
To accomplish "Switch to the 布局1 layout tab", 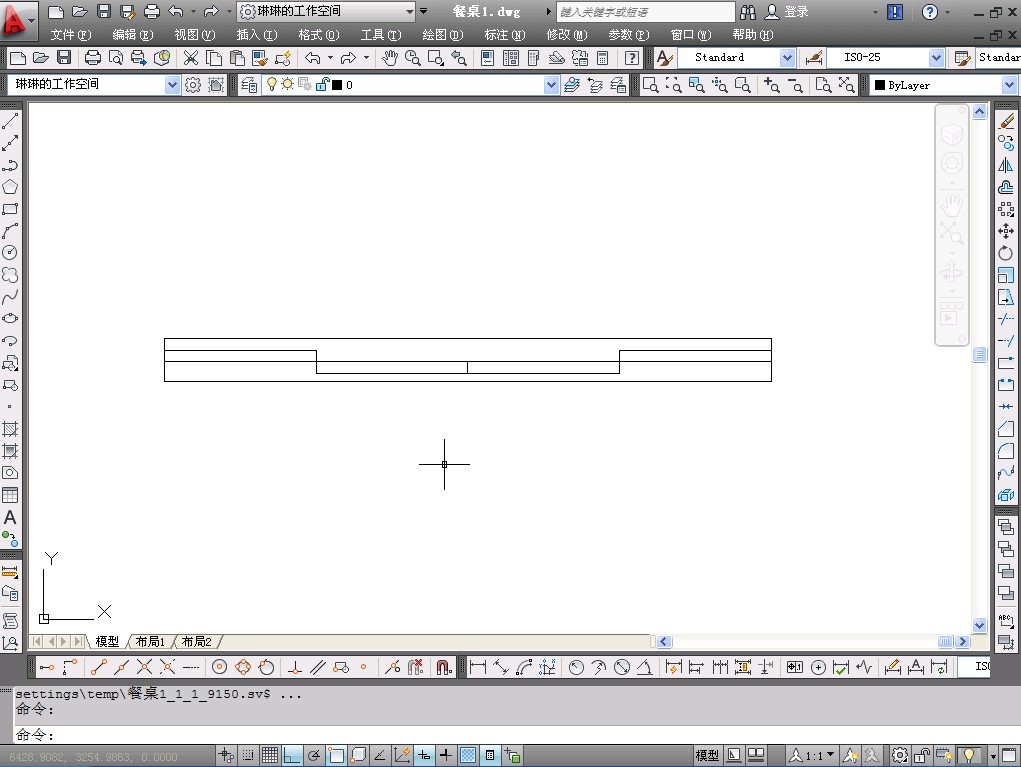I will [150, 642].
